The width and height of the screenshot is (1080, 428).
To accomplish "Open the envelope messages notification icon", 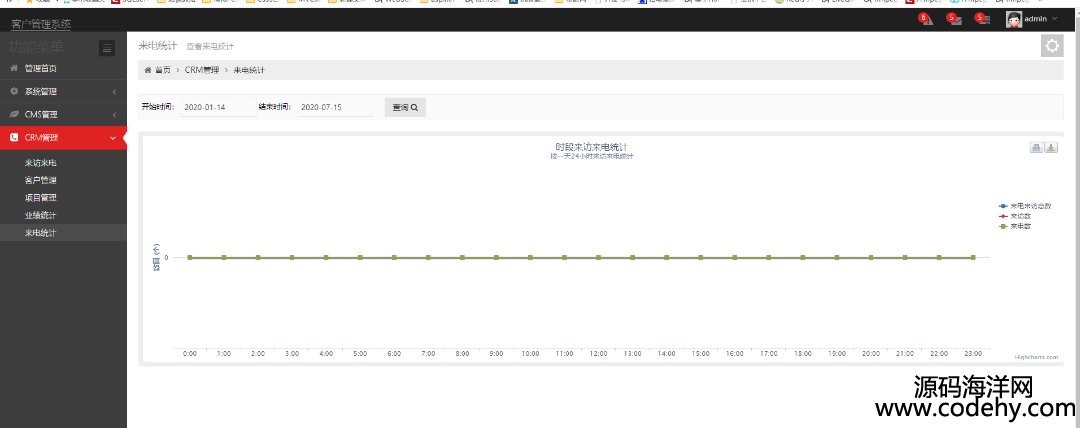I will [954, 19].
